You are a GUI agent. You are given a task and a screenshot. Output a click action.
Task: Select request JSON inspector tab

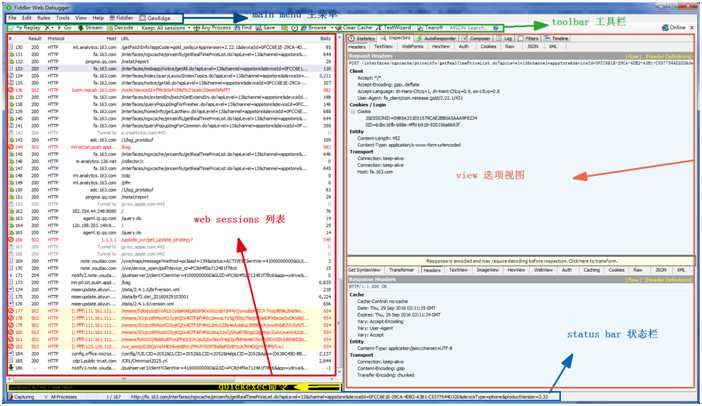tap(533, 47)
